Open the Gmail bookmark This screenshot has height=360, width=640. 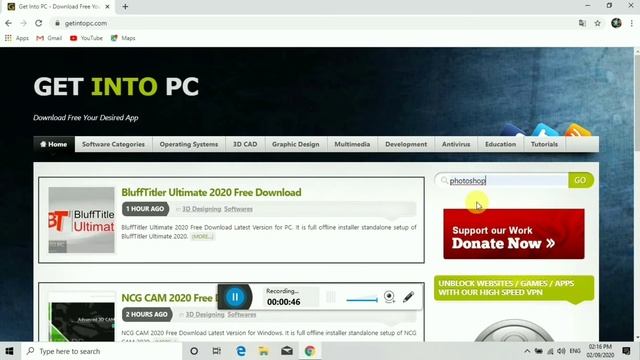click(49, 38)
